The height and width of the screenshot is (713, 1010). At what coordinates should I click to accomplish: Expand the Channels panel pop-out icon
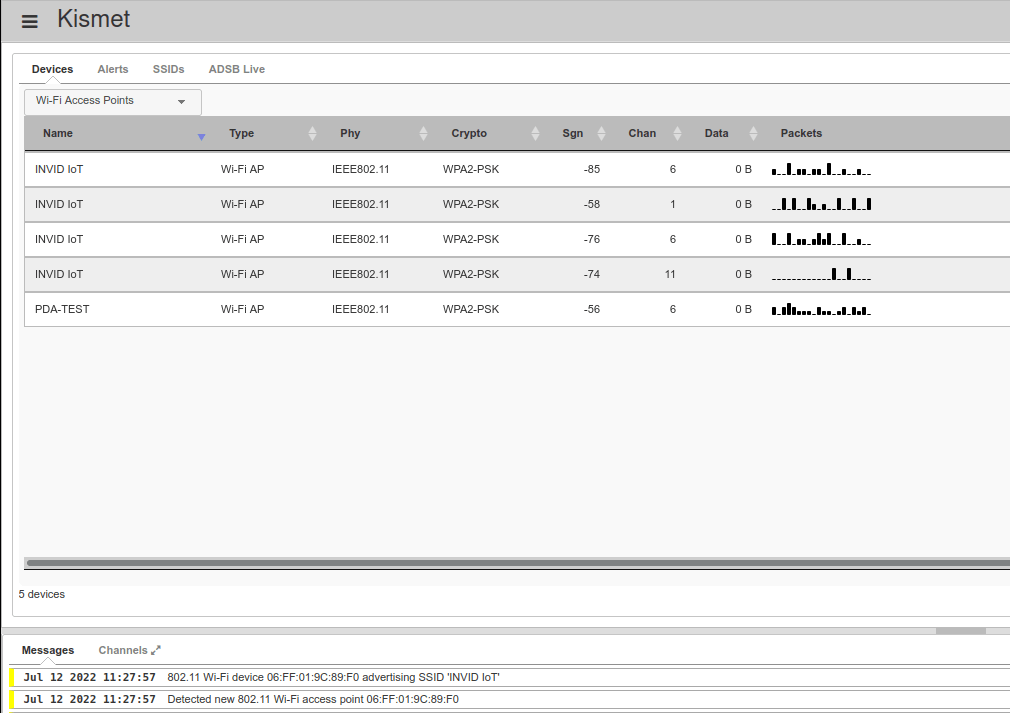point(156,650)
